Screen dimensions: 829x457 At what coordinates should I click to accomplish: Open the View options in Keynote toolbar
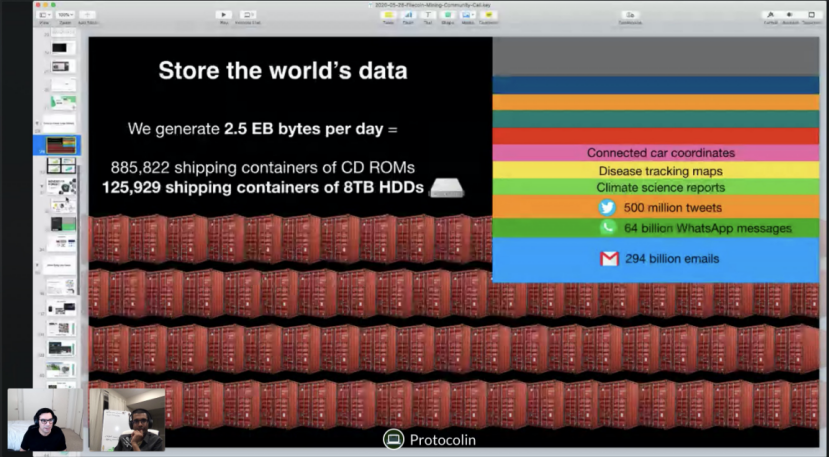(x=45, y=15)
